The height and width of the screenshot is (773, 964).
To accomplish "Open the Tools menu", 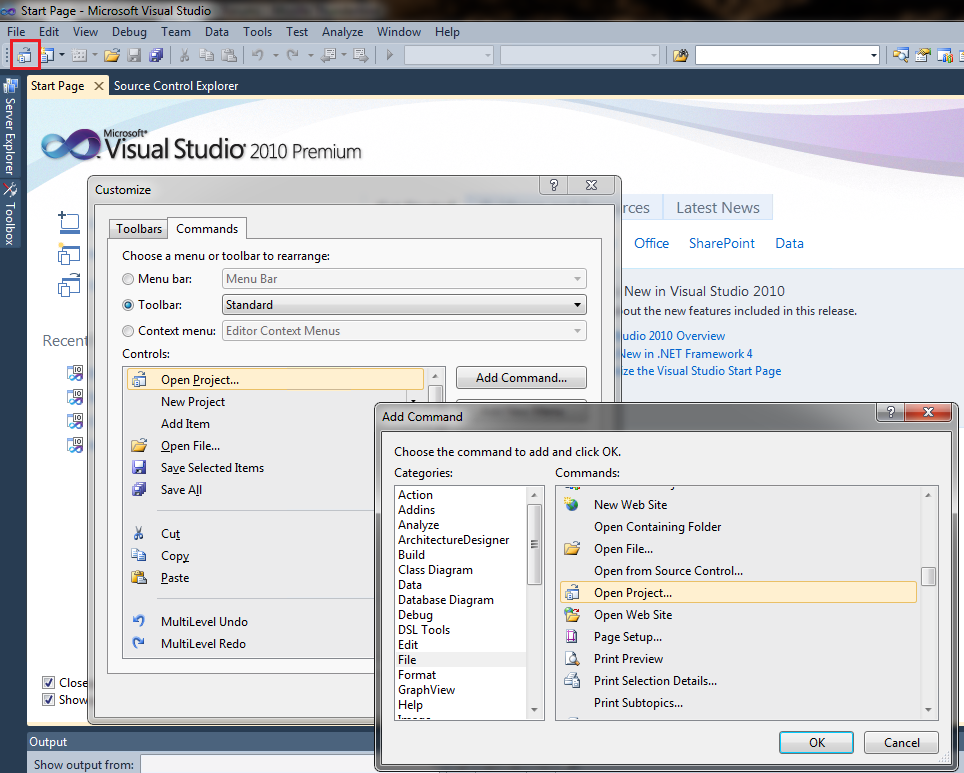I will tap(257, 32).
